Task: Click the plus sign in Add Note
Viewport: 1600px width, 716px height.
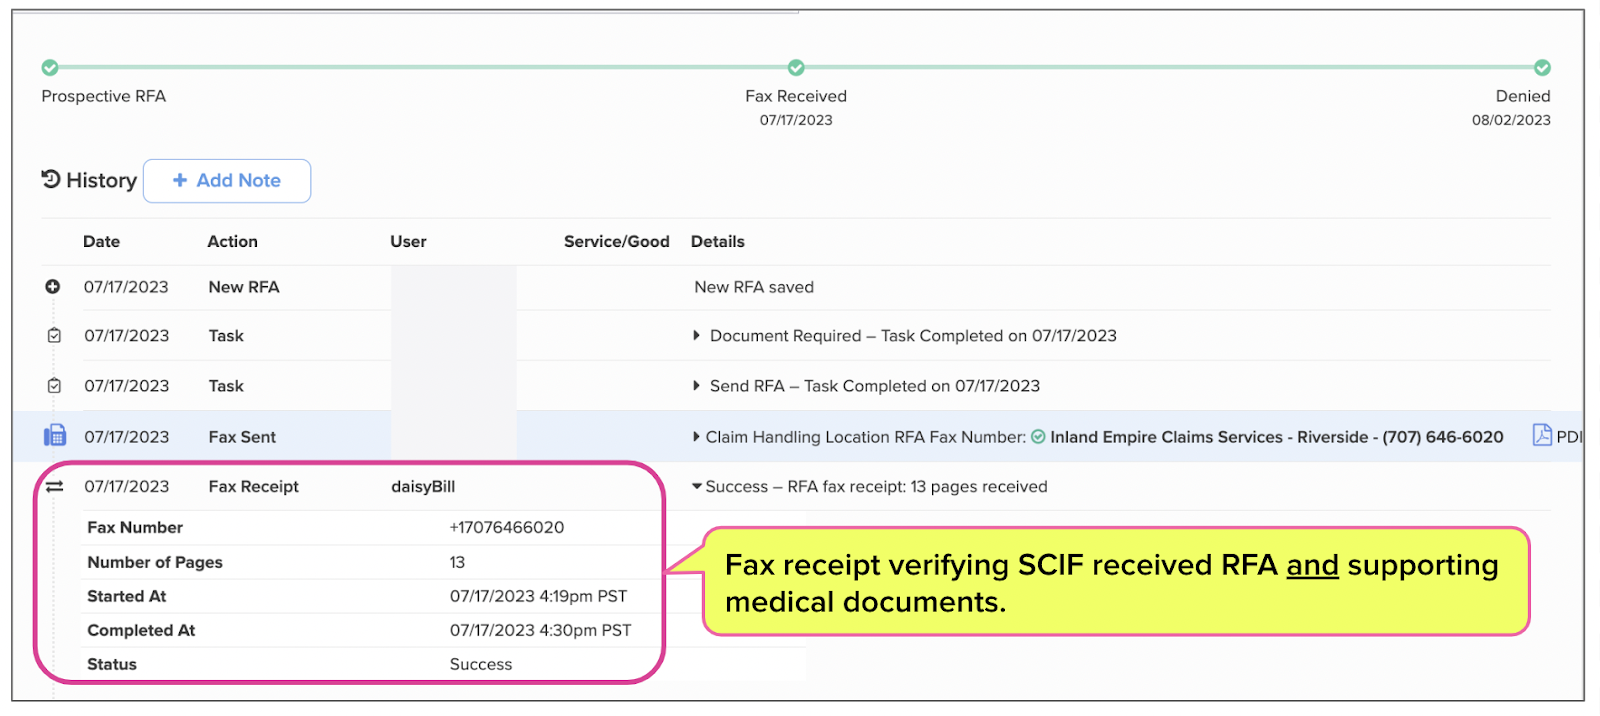Action: [x=180, y=180]
